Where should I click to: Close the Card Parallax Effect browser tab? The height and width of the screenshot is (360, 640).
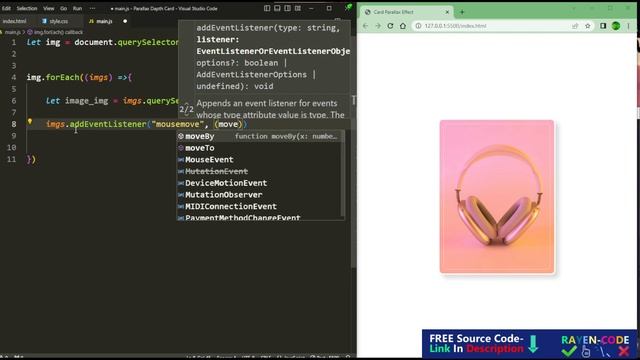click(x=447, y=12)
